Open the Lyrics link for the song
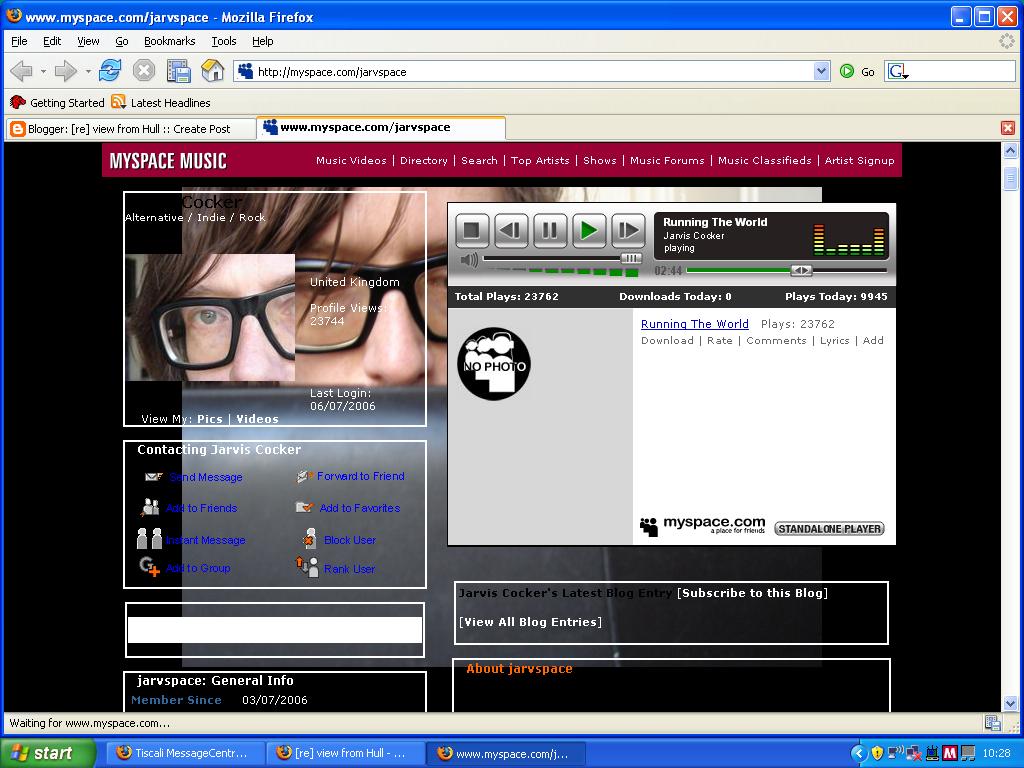Image resolution: width=1024 pixels, height=768 pixels. [835, 340]
